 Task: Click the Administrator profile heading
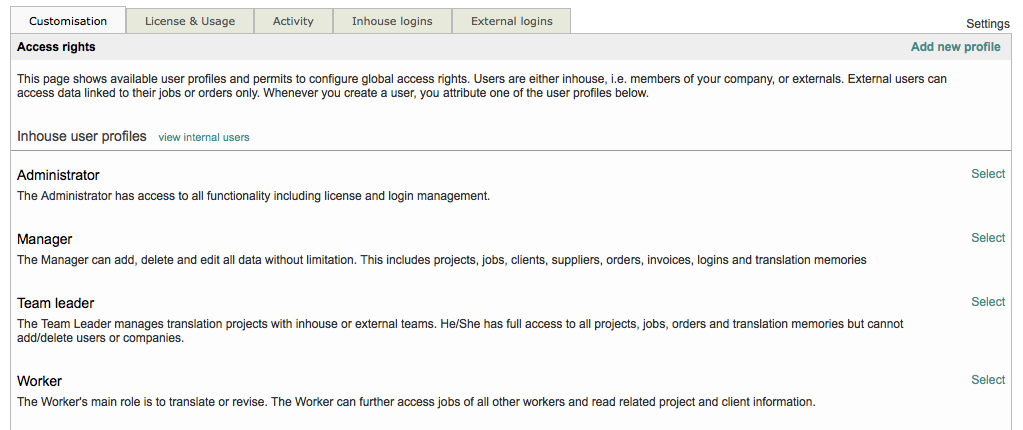pos(58,175)
